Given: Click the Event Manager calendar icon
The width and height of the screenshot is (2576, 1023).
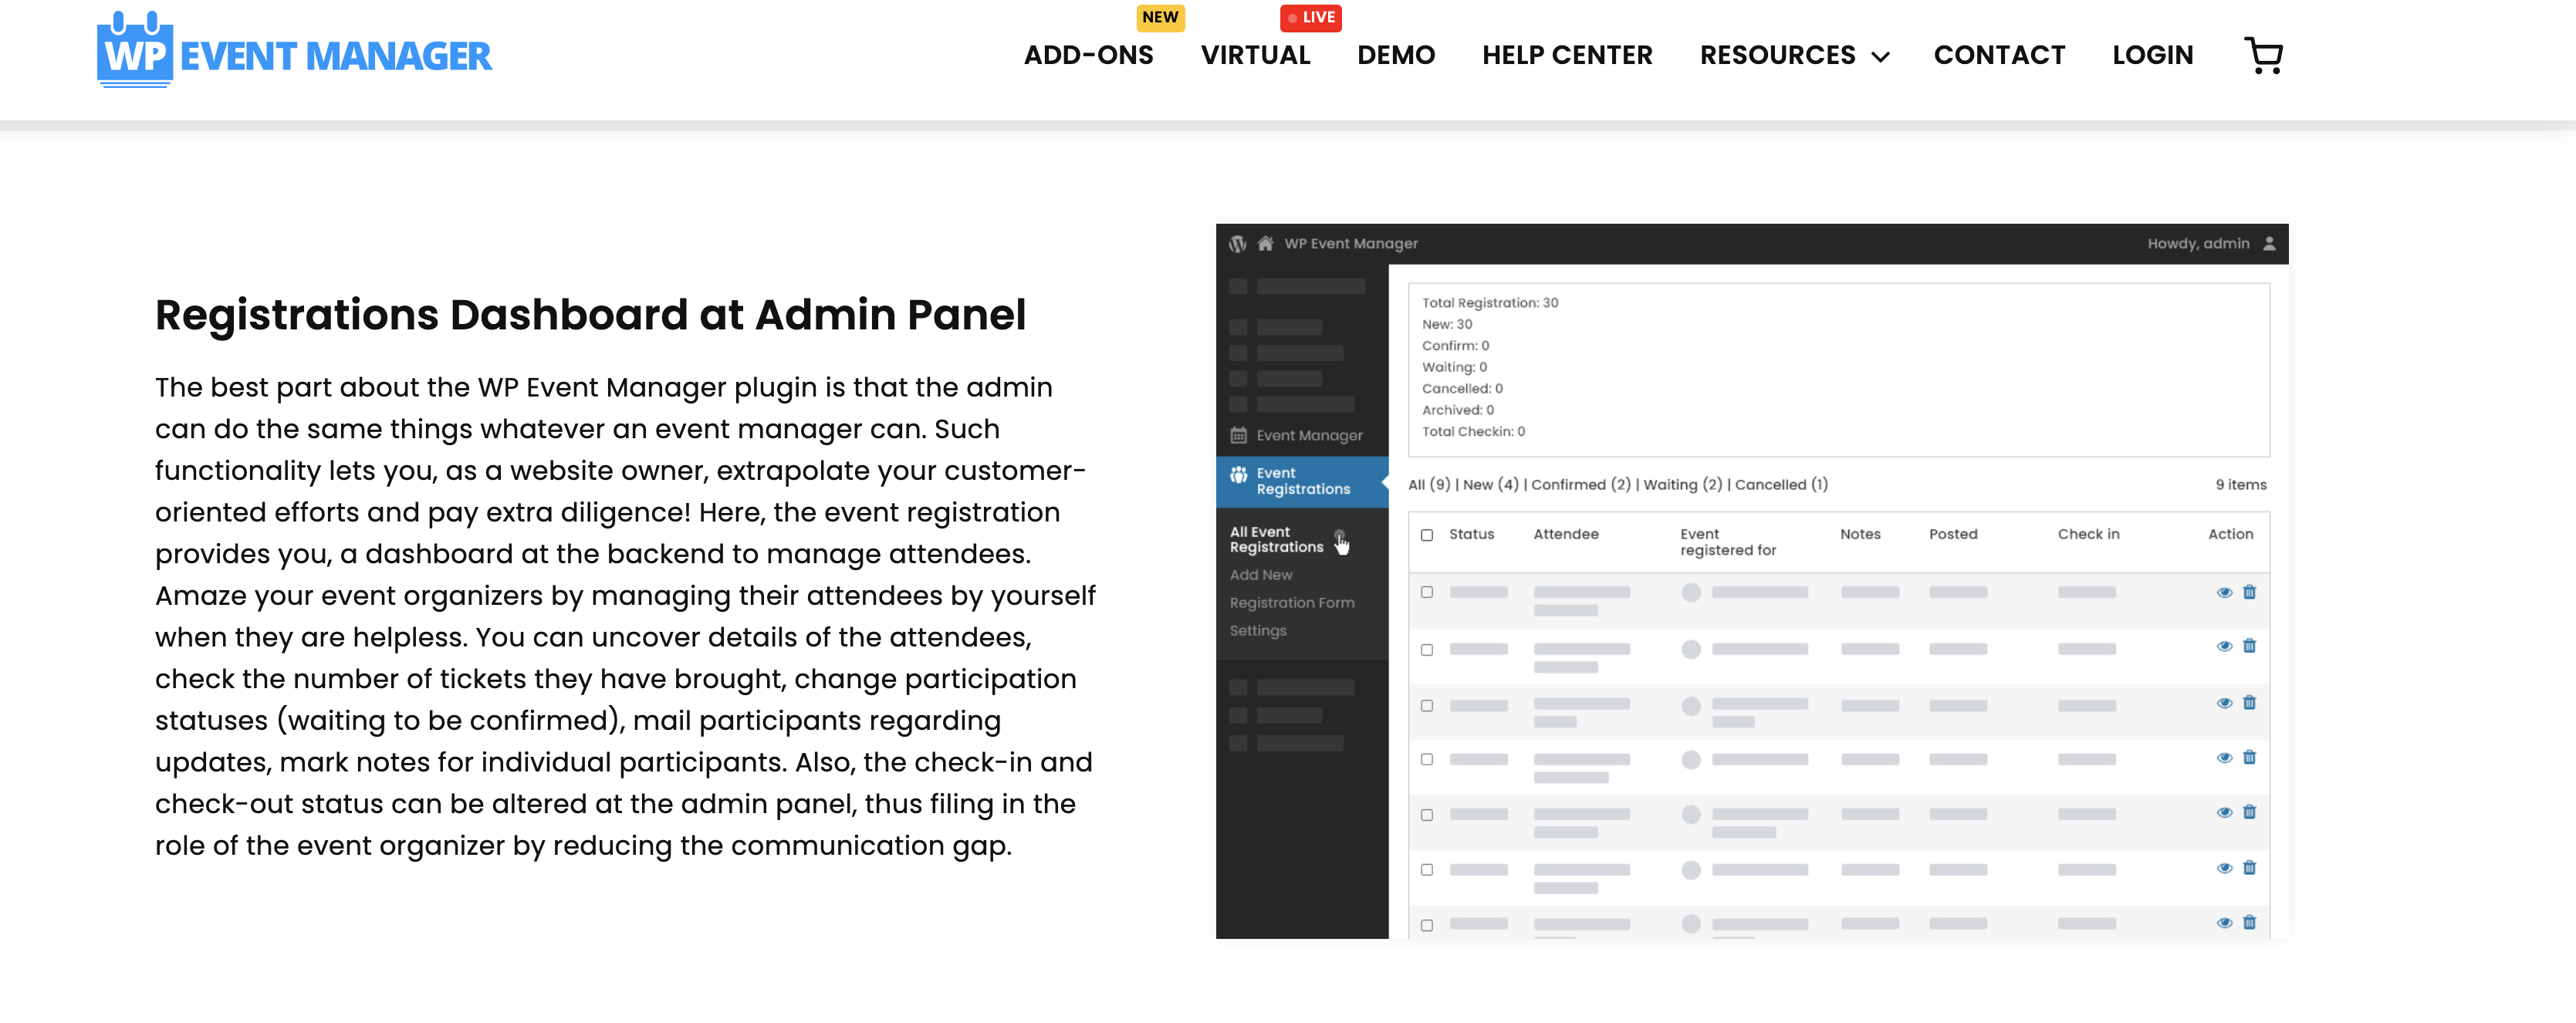Looking at the screenshot, I should (1238, 435).
